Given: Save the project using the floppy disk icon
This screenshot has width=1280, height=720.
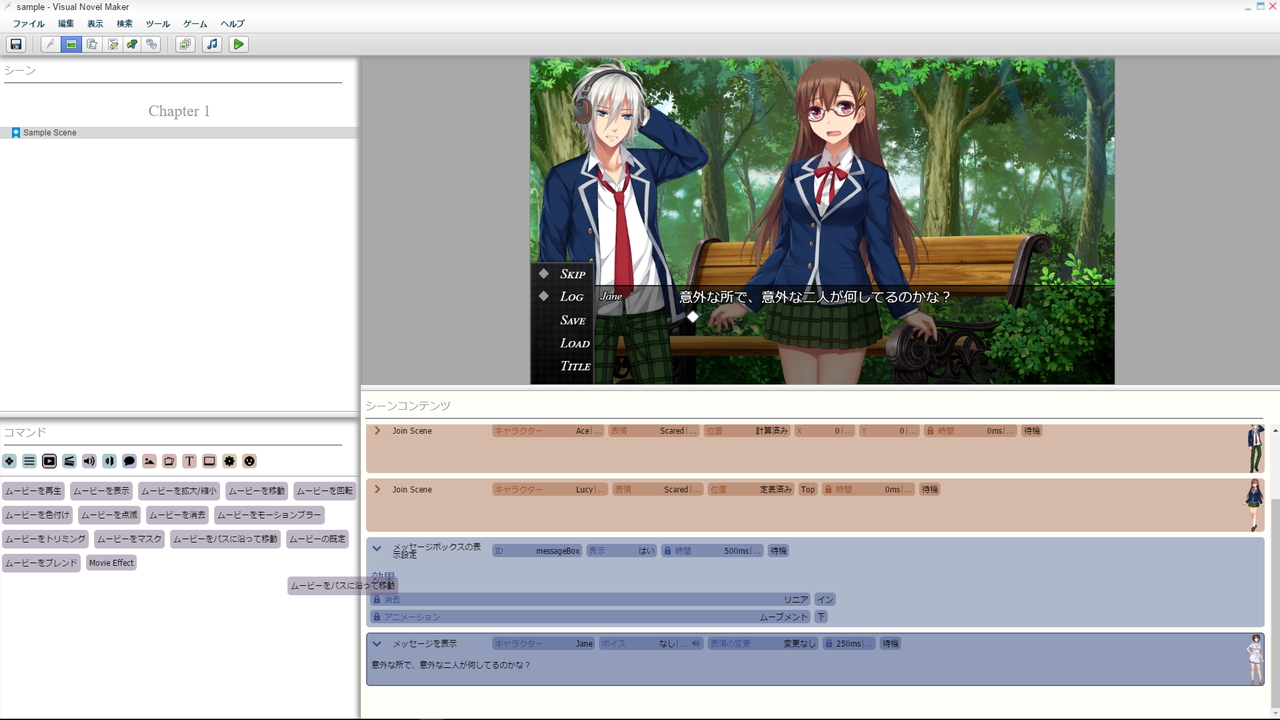Looking at the screenshot, I should 16,44.
